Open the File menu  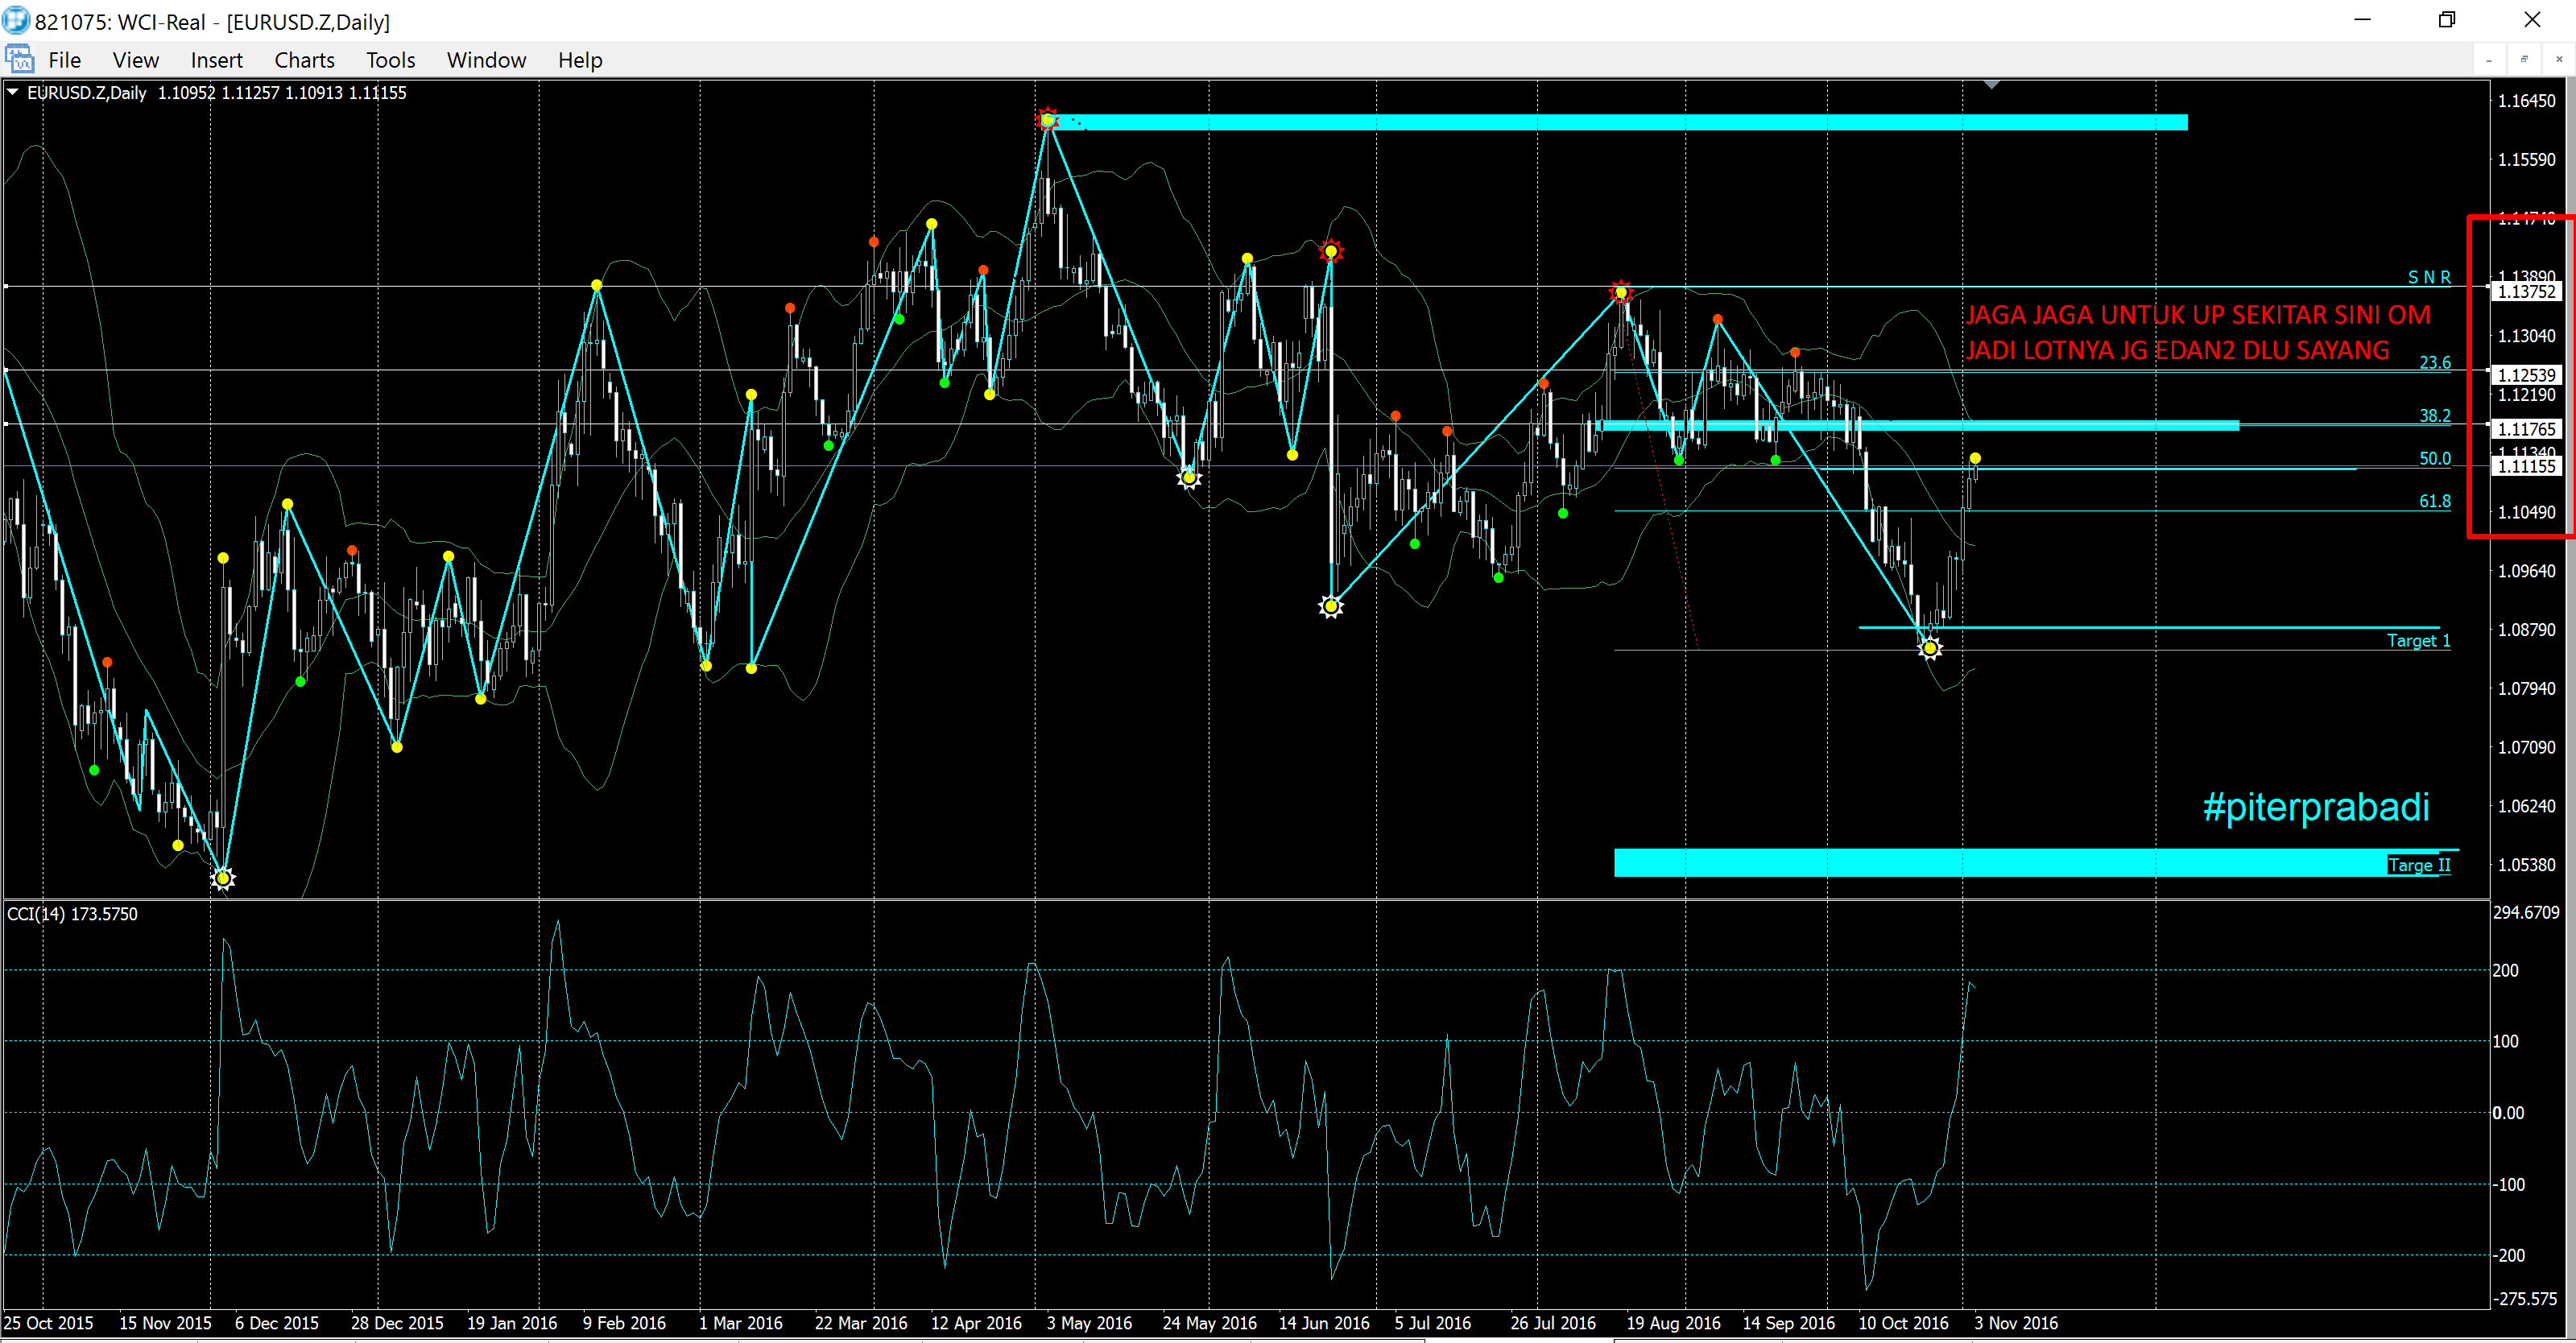coord(64,60)
